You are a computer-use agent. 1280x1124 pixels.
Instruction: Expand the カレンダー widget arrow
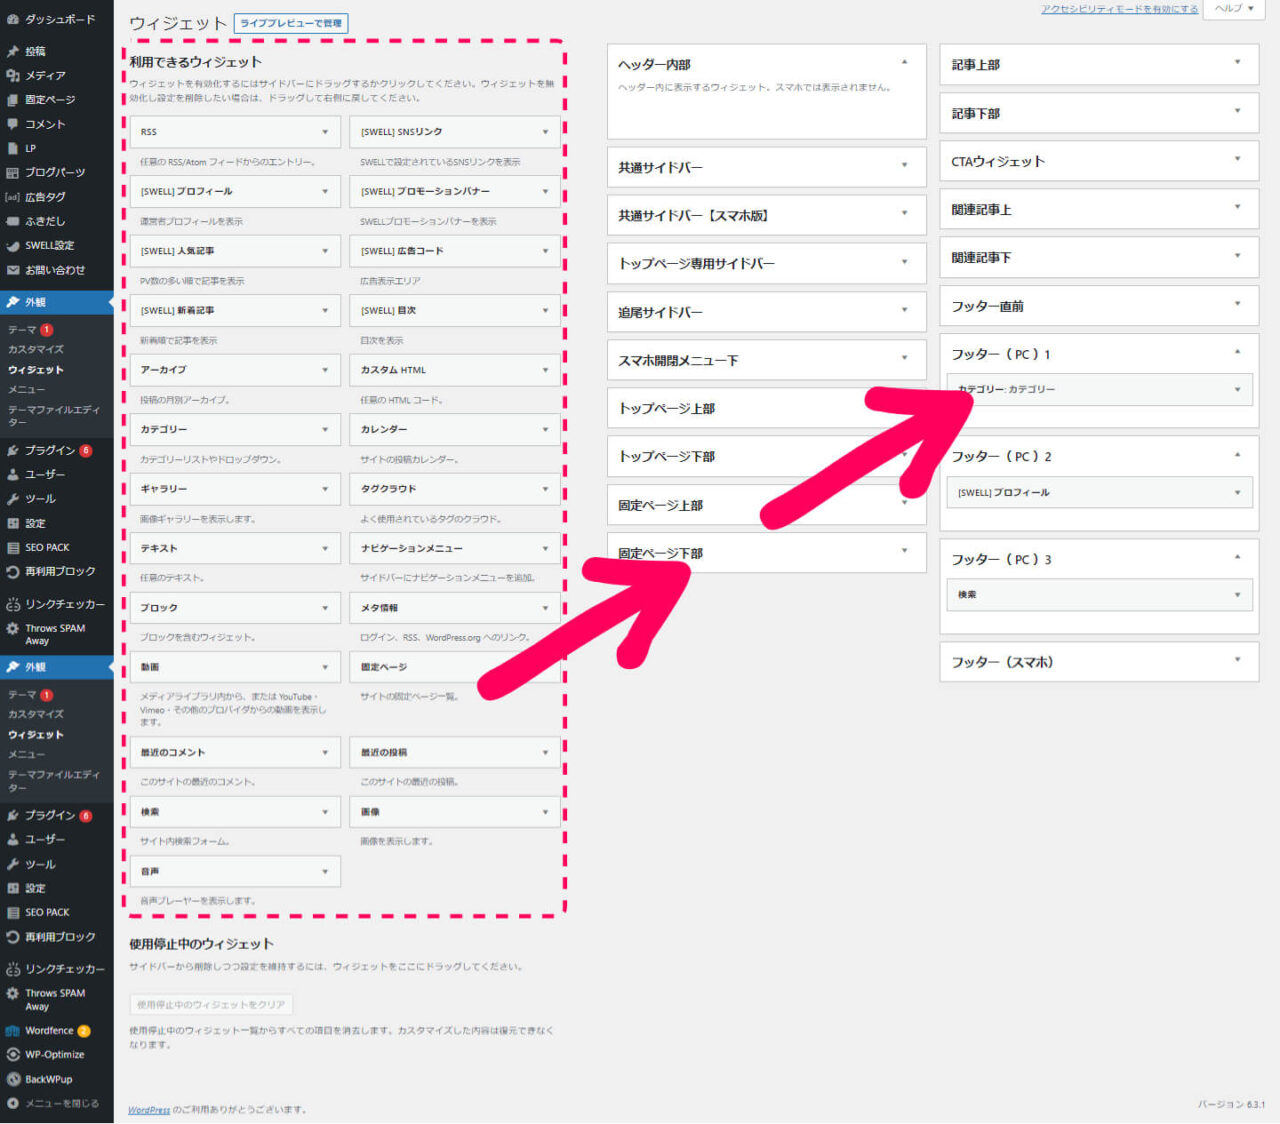545,430
